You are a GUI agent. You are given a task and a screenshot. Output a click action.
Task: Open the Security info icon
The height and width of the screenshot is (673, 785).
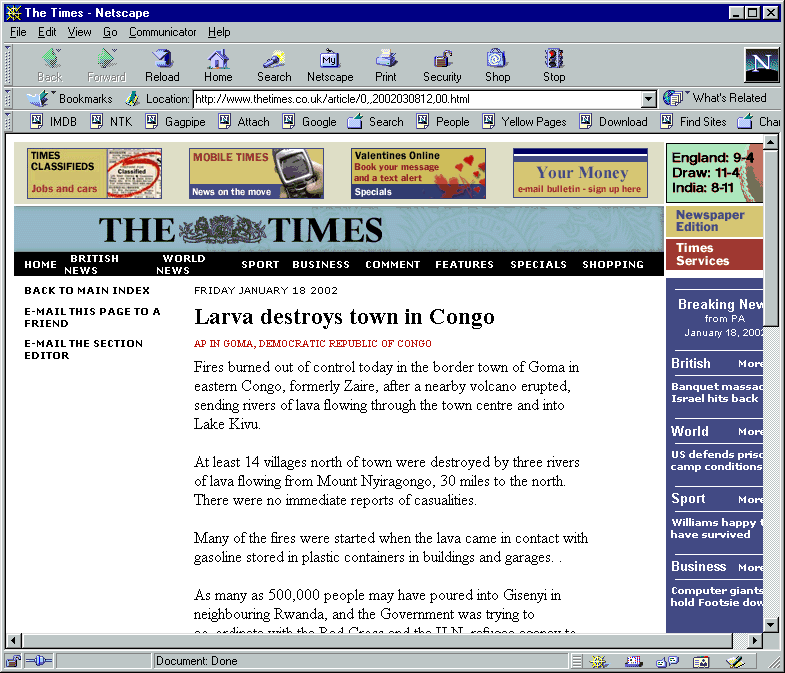442,60
